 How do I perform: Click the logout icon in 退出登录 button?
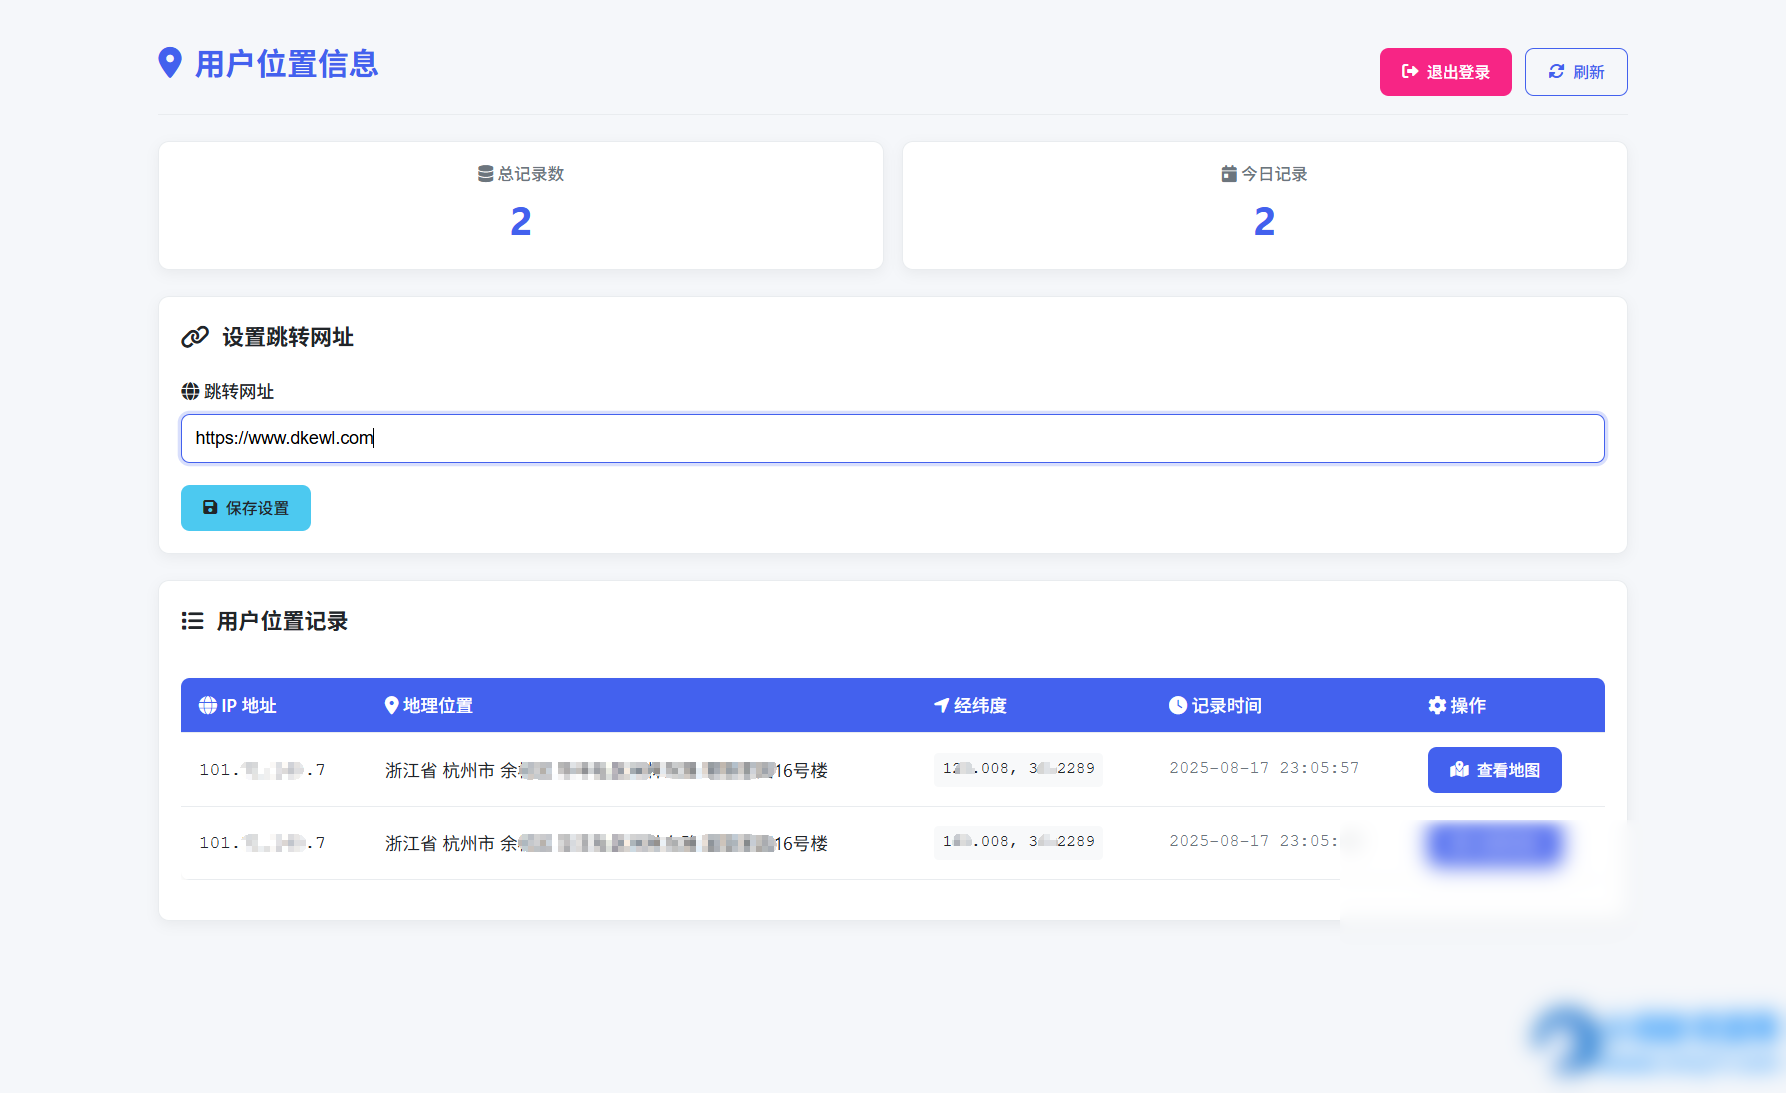click(x=1410, y=71)
